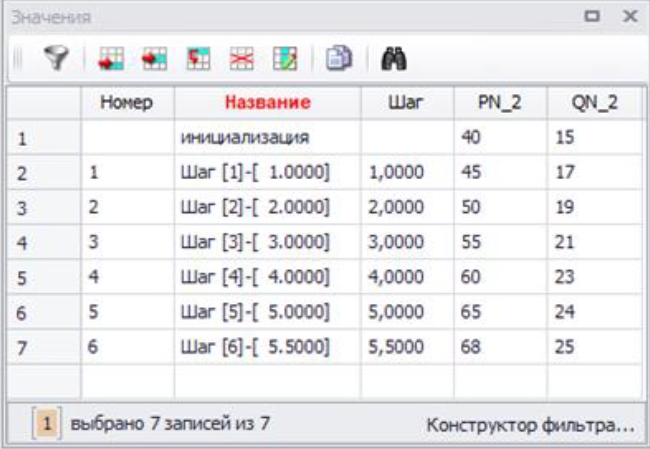Click the second red-arrow table icon
Image resolution: width=650 pixels, height=449 pixels.
153,60
